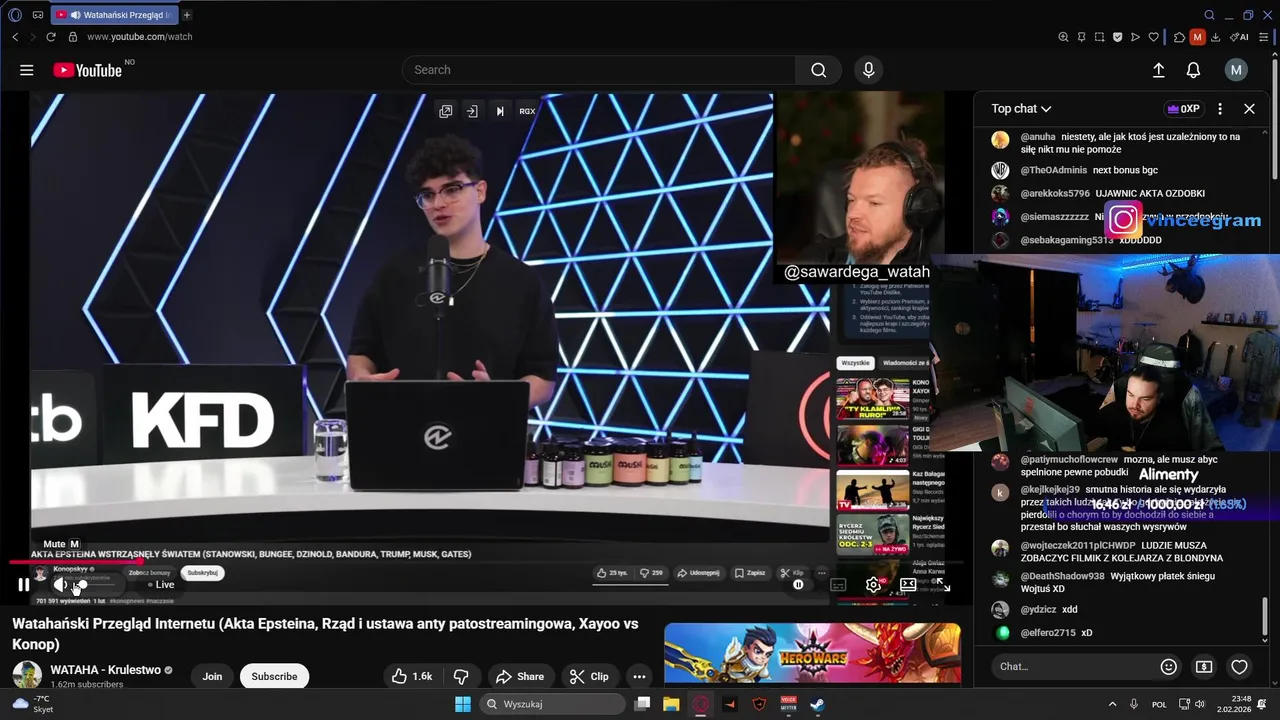This screenshot has height=720, width=1280.
Task: Open the extensions cube icon
Action: tap(1179, 37)
